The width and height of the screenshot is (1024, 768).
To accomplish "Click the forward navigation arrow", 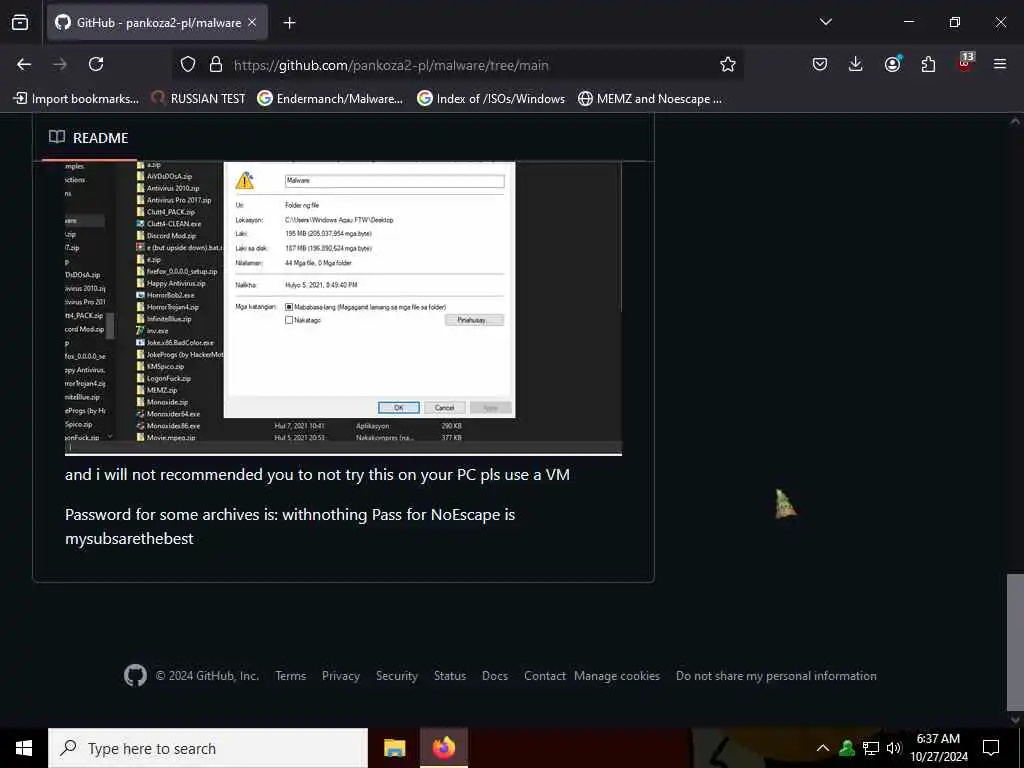I will click(x=60, y=64).
